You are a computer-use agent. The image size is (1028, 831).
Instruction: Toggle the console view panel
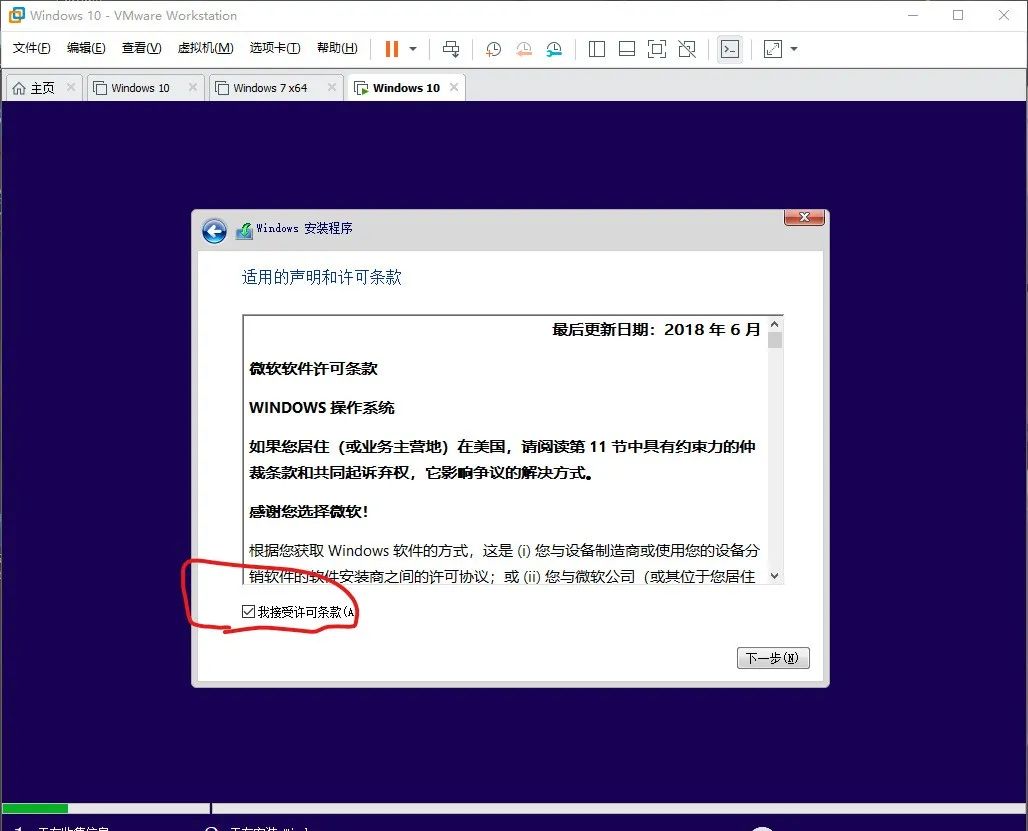[728, 48]
